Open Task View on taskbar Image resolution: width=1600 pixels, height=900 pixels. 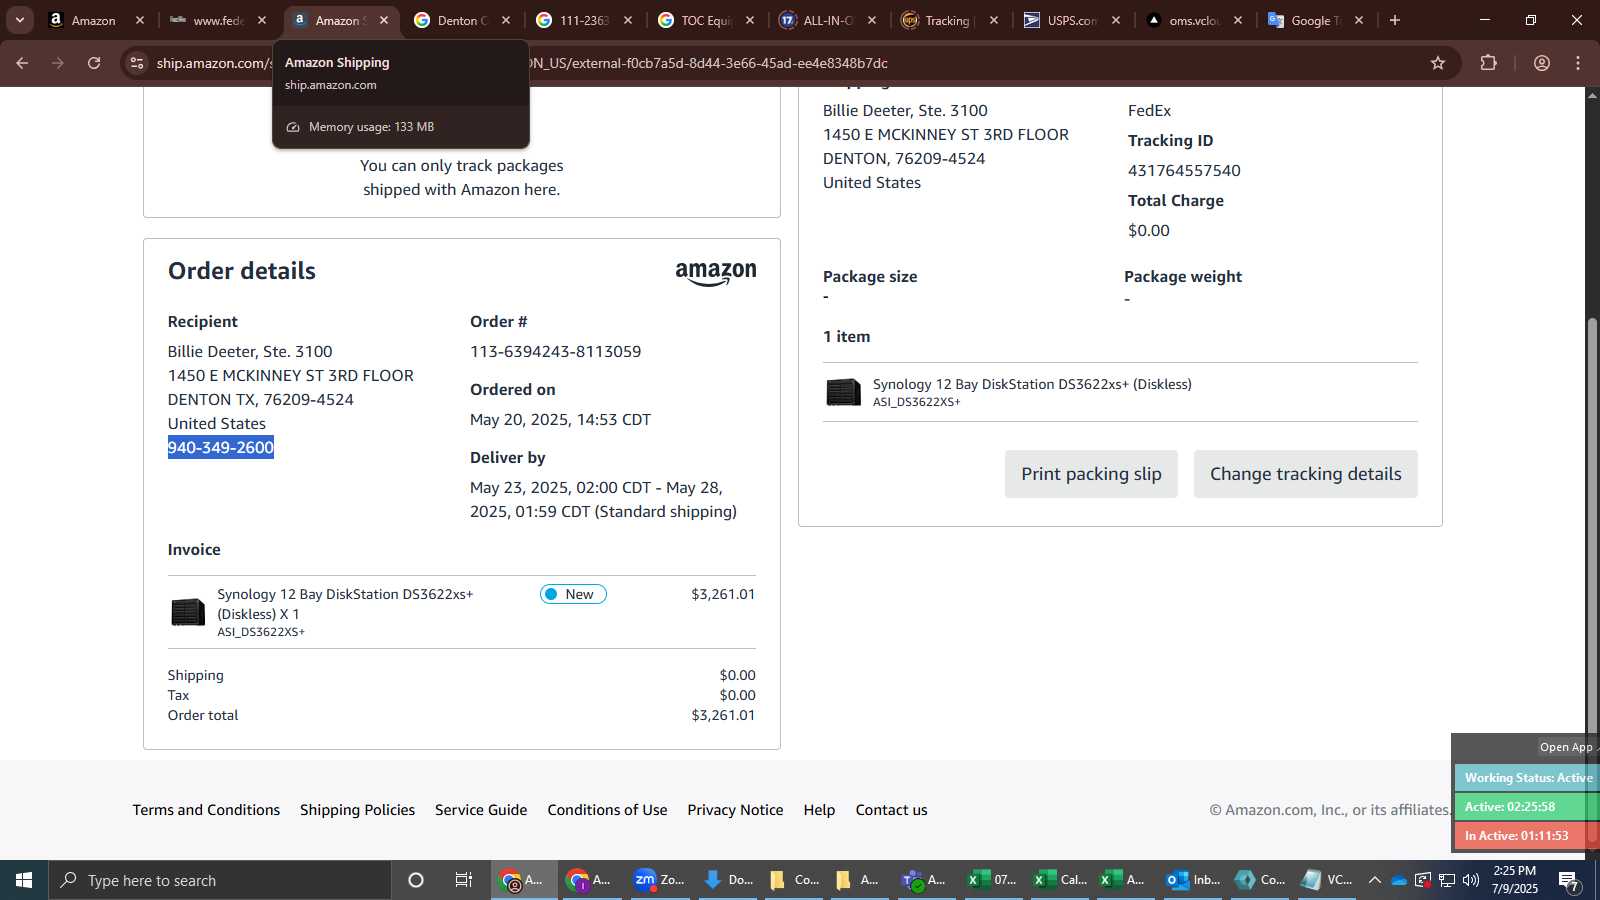coord(464,880)
